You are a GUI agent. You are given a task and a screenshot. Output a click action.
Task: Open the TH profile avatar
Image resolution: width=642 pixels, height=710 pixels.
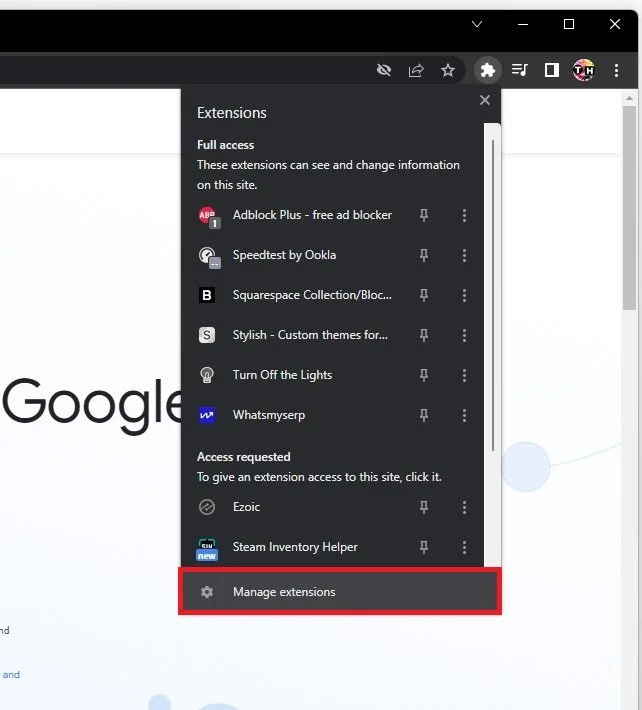(584, 70)
